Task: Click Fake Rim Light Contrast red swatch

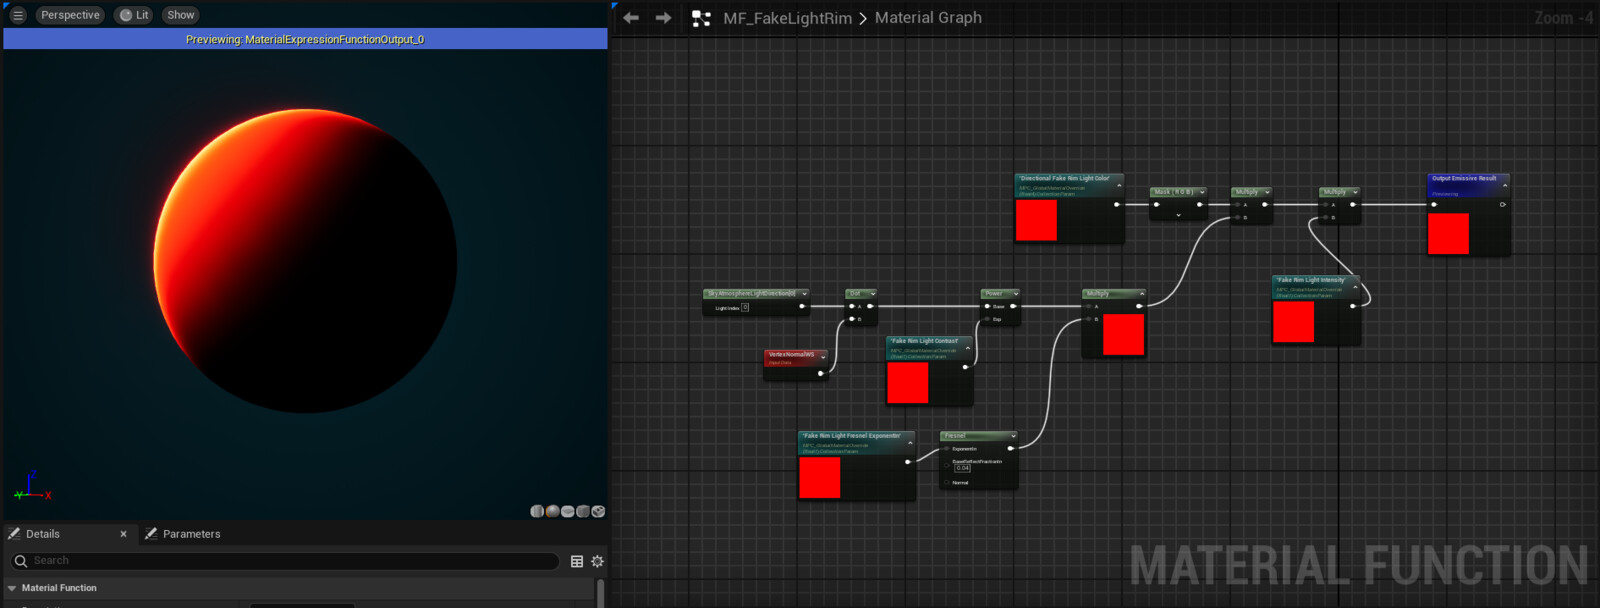Action: [x=908, y=383]
